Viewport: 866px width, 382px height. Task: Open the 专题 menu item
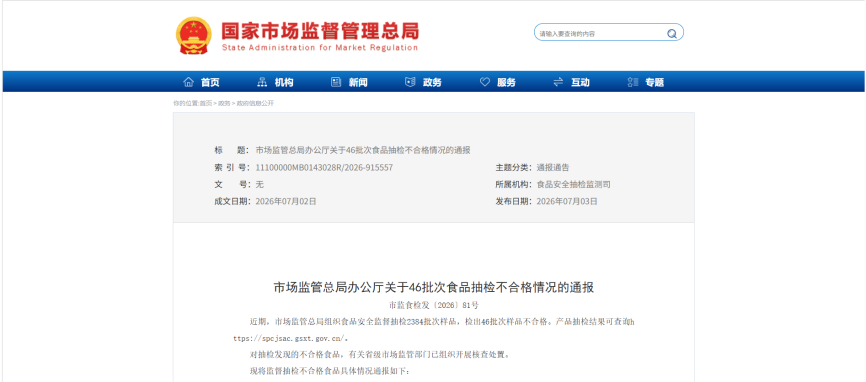(x=654, y=82)
